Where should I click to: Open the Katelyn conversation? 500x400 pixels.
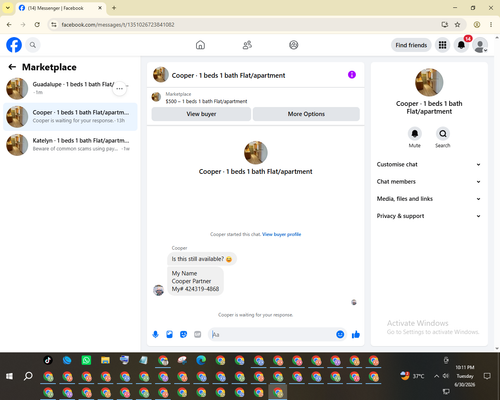[70, 145]
